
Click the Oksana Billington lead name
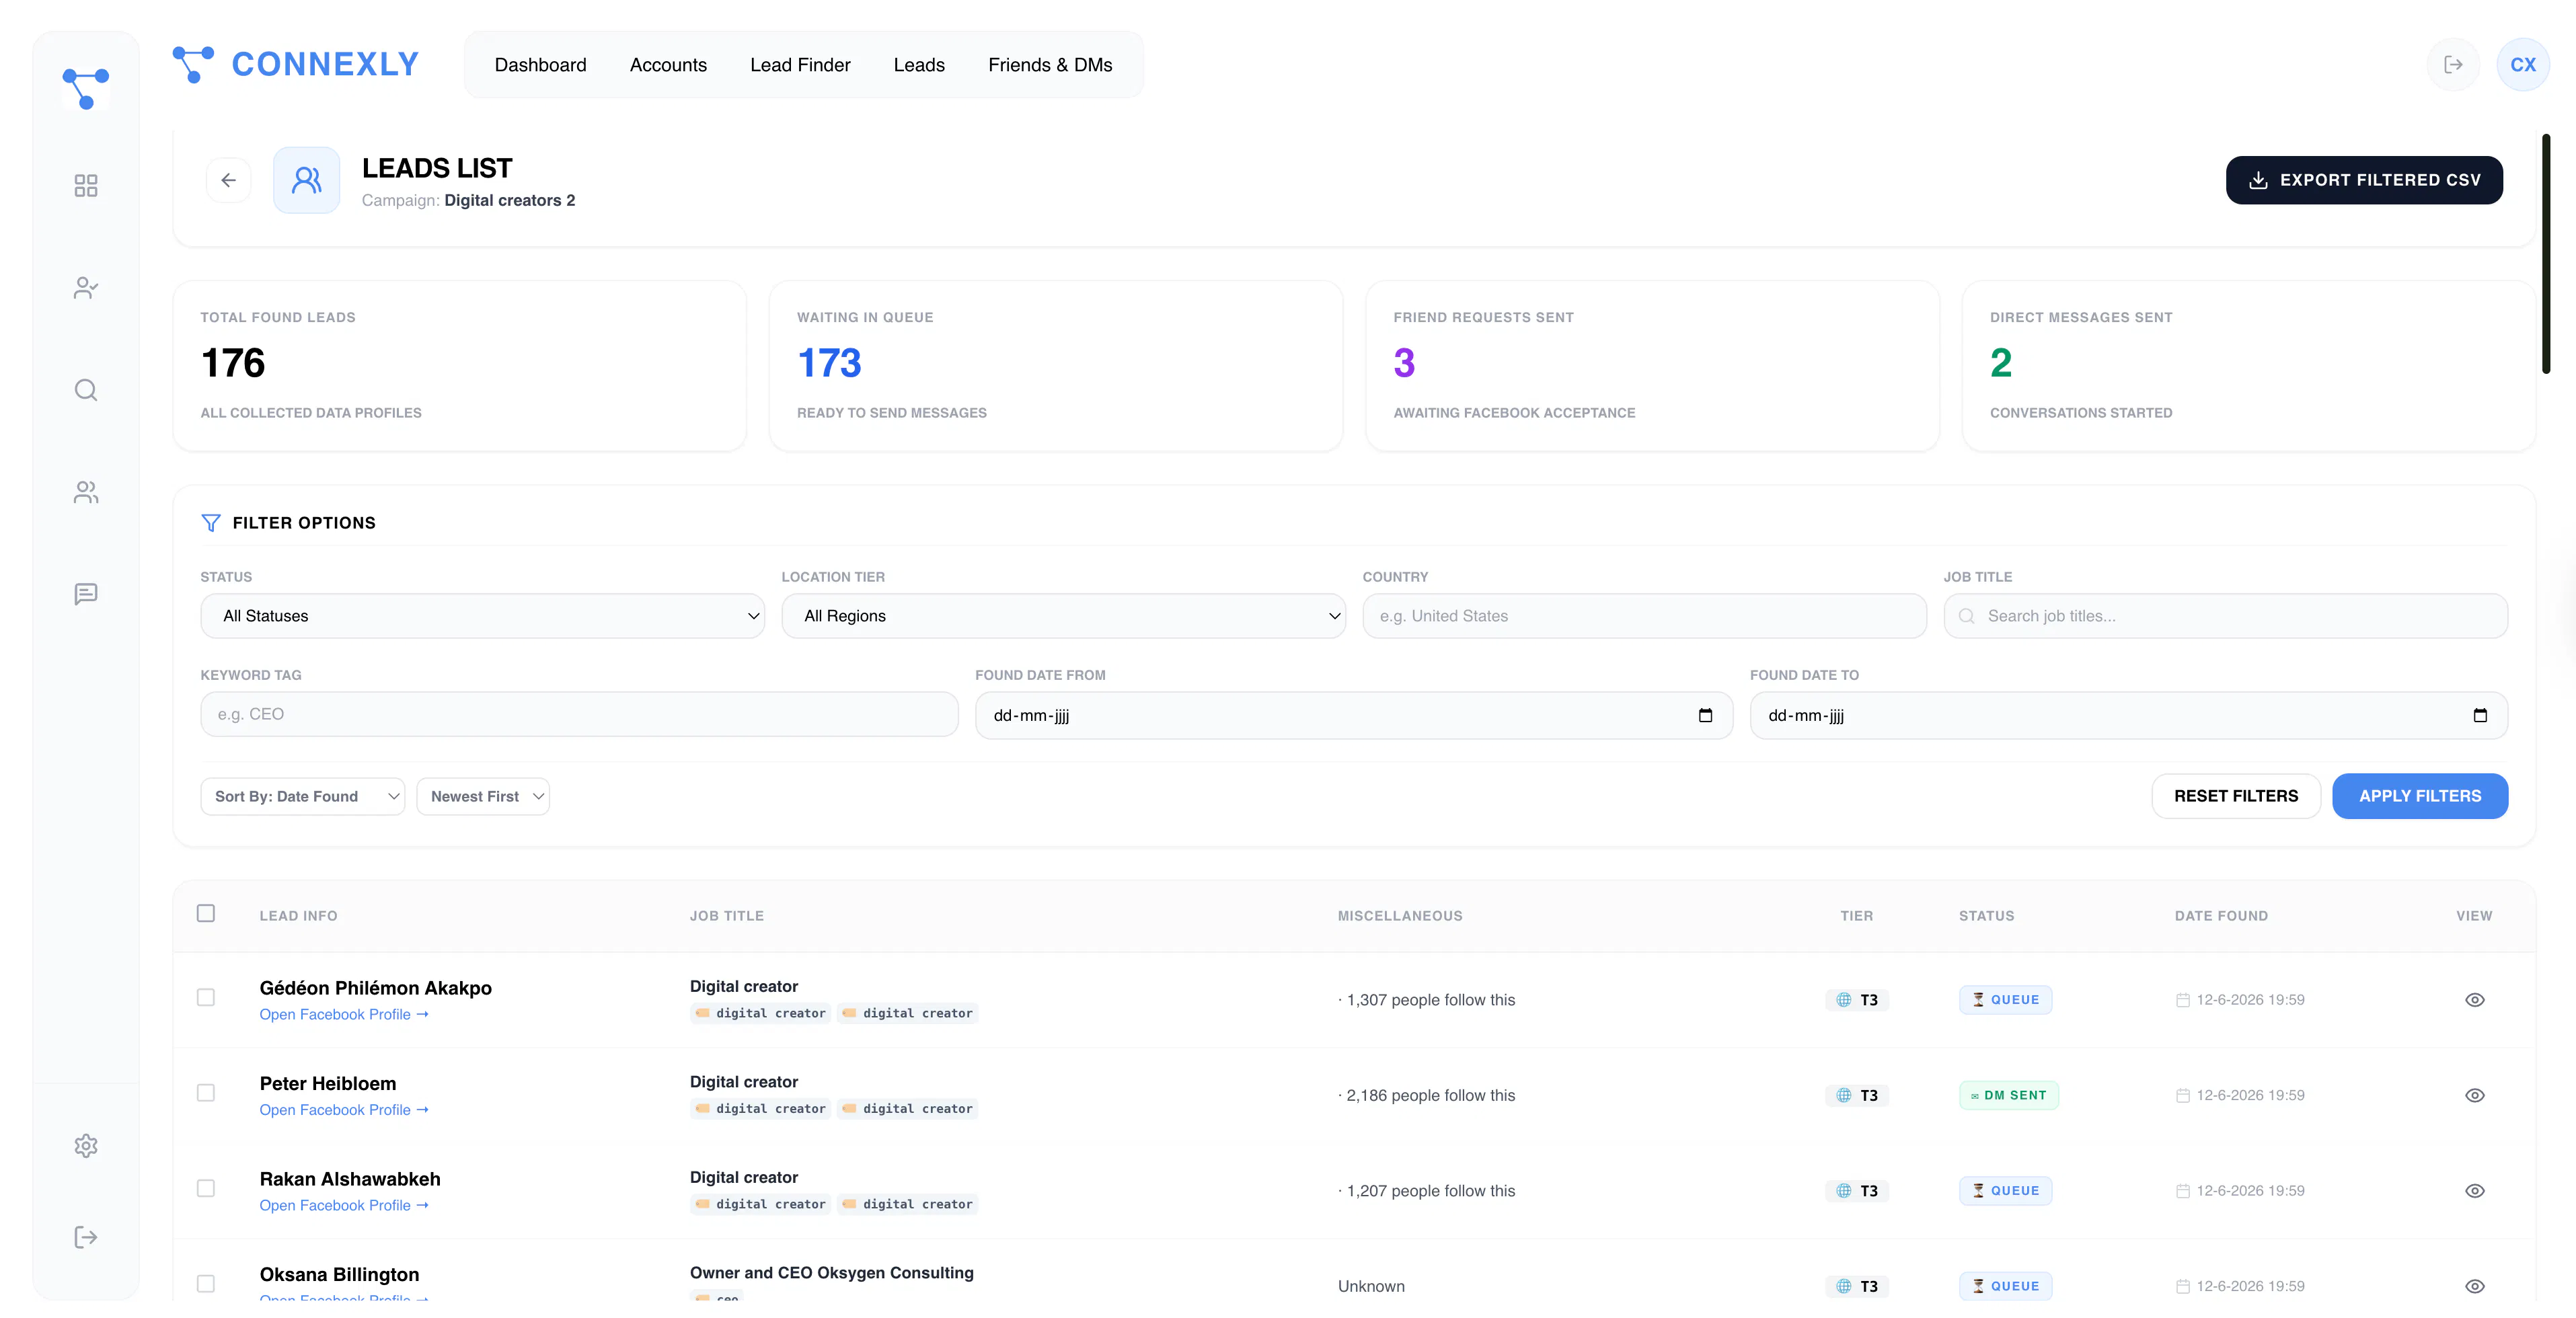pos(339,1275)
